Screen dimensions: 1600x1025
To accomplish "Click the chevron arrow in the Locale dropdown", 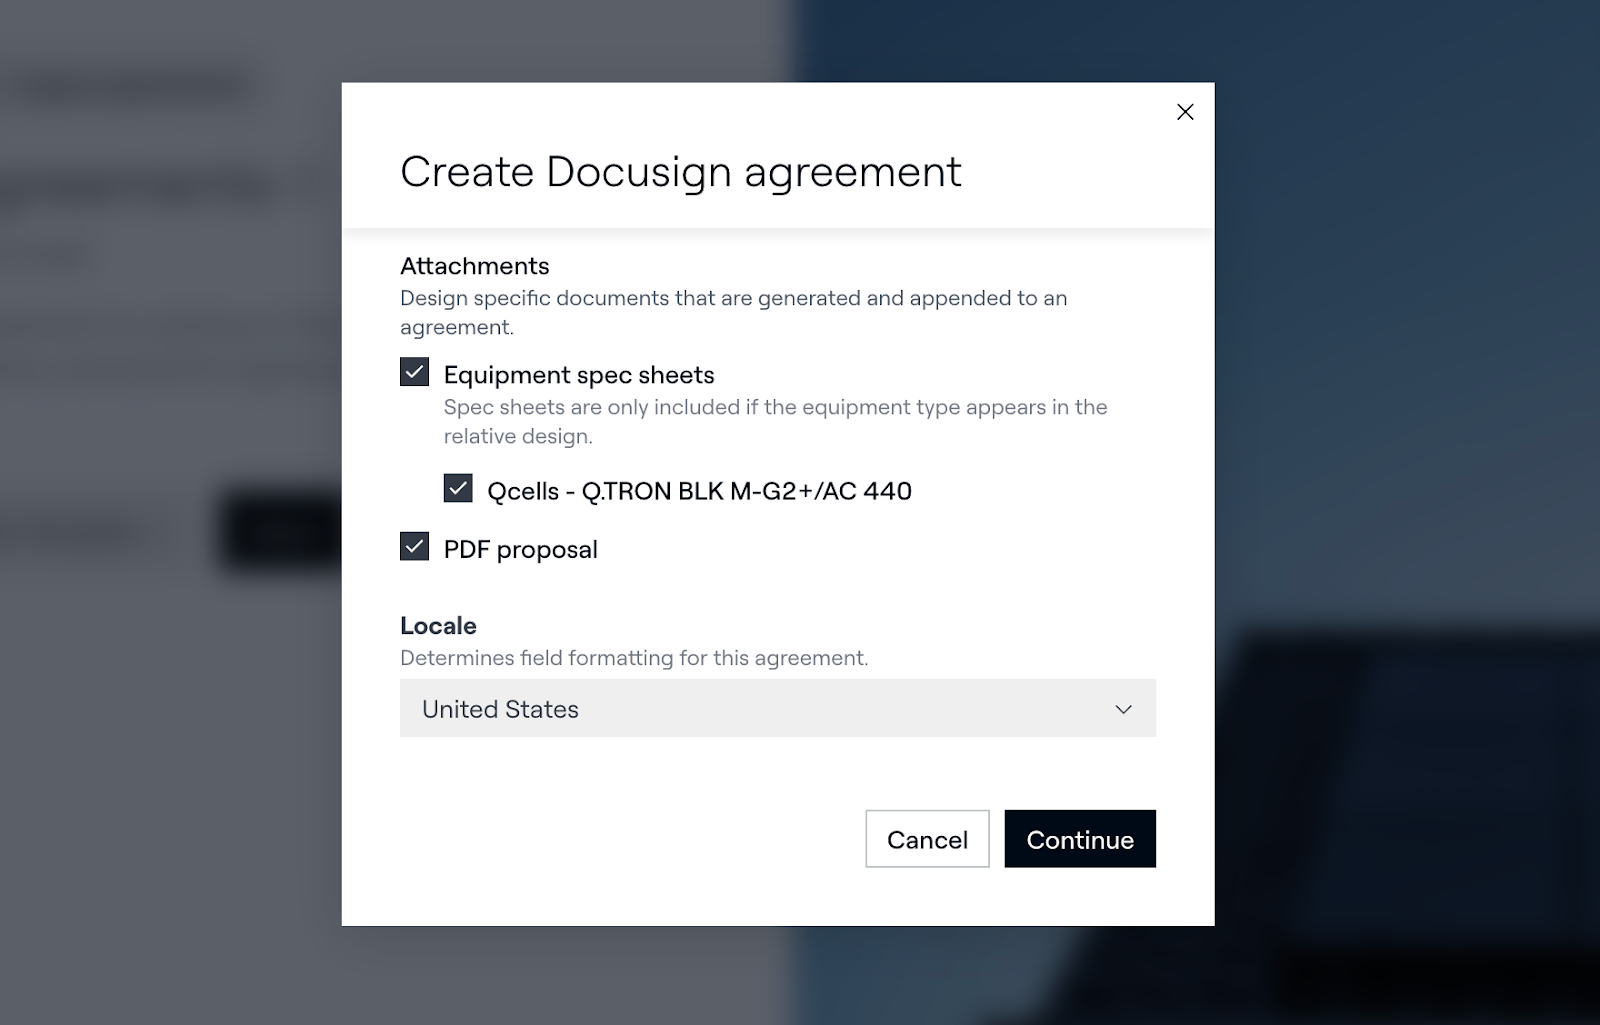I will click(1123, 709).
